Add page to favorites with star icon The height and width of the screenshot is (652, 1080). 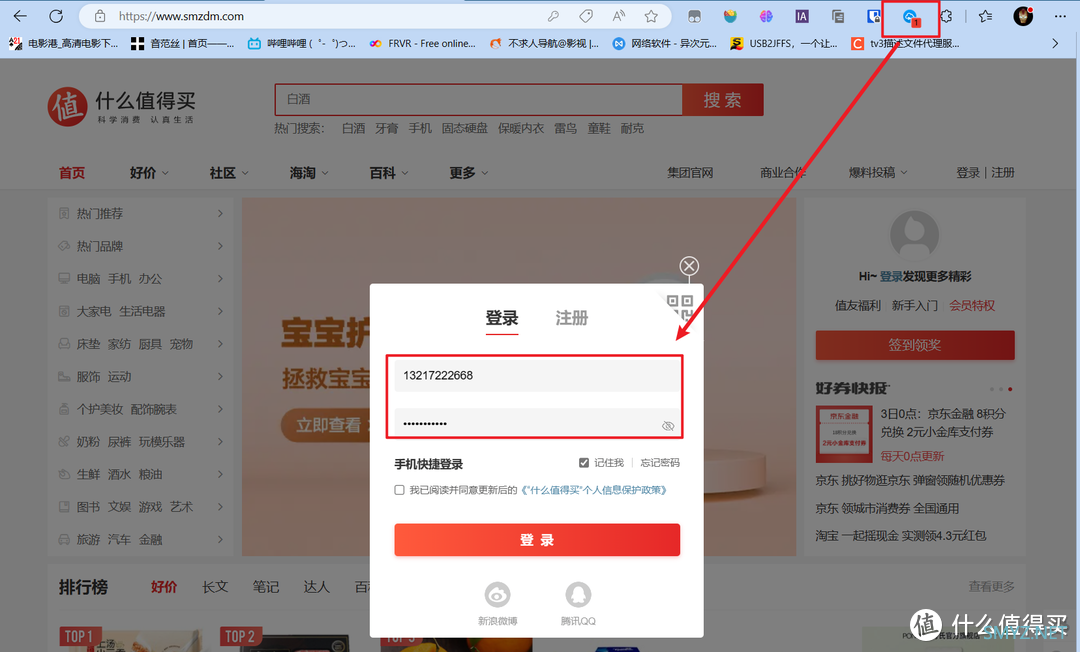(651, 16)
